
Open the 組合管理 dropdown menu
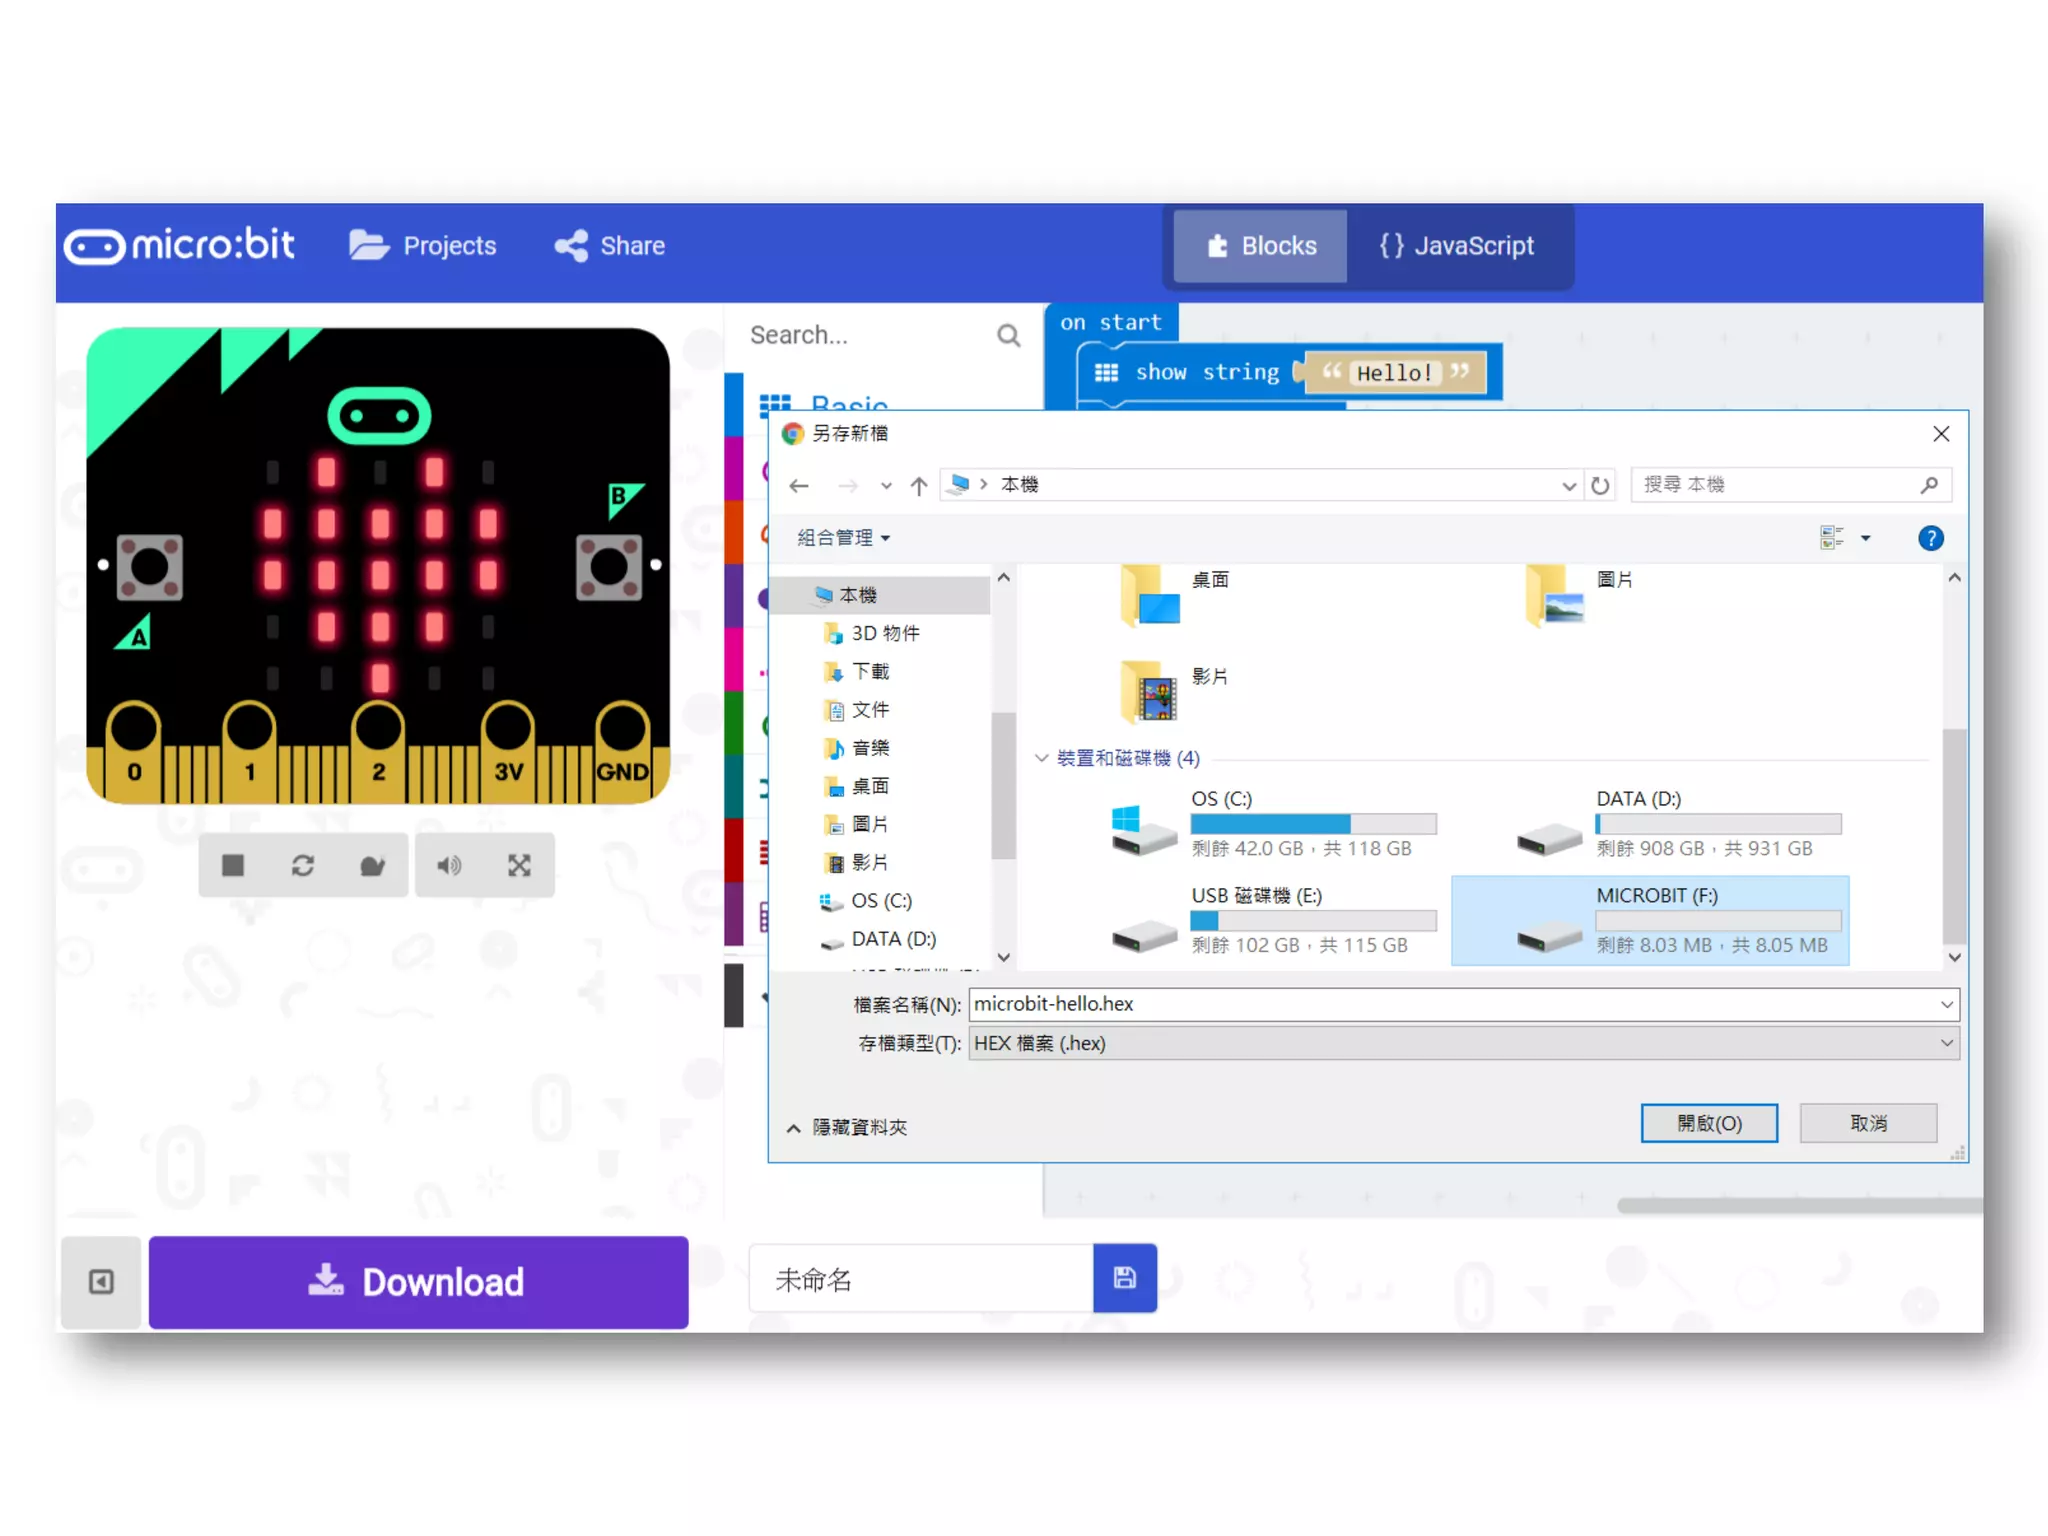843,538
